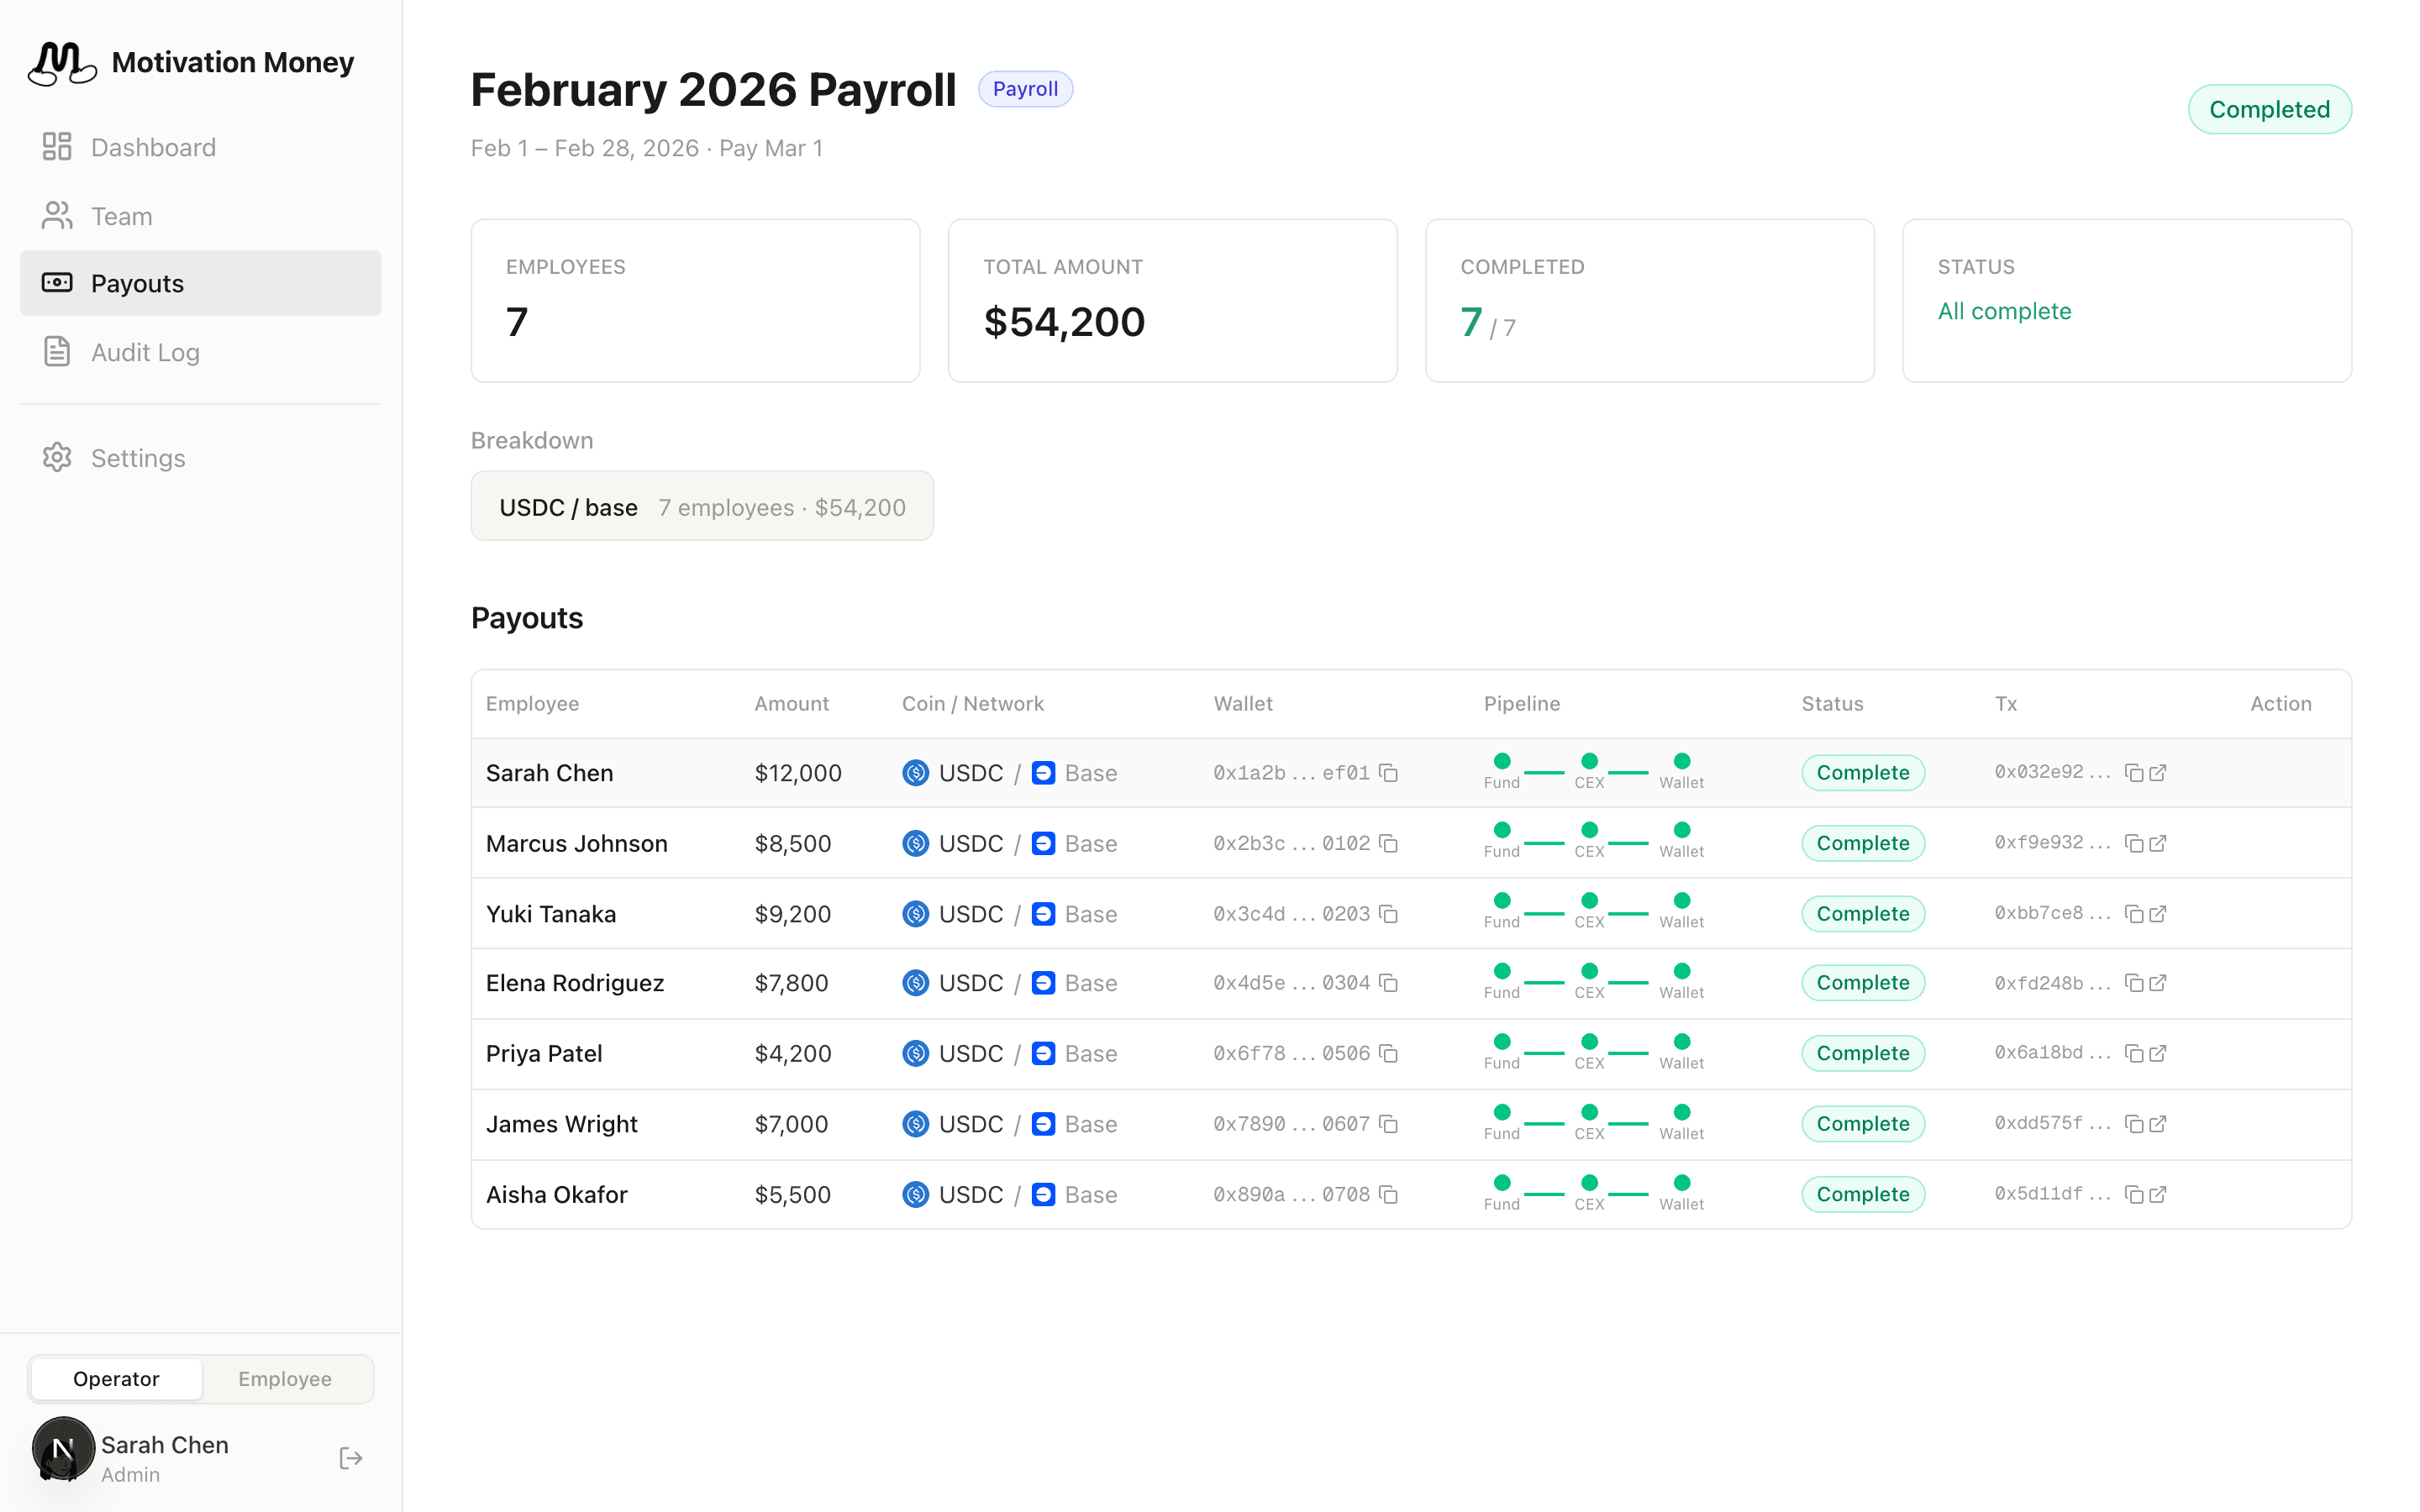Viewport: 2420px width, 1512px height.
Task: Copy Elena Rodriguez's wallet address
Action: coord(1388,984)
